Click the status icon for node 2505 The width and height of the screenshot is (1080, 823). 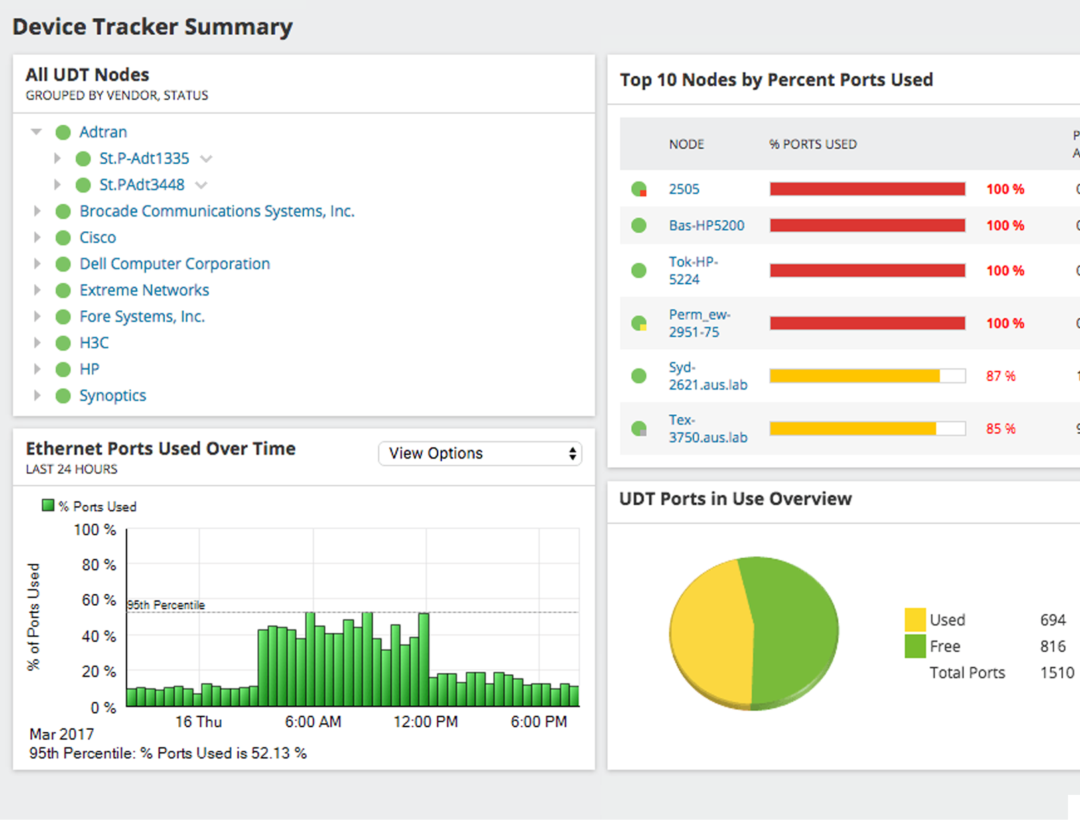[639, 189]
